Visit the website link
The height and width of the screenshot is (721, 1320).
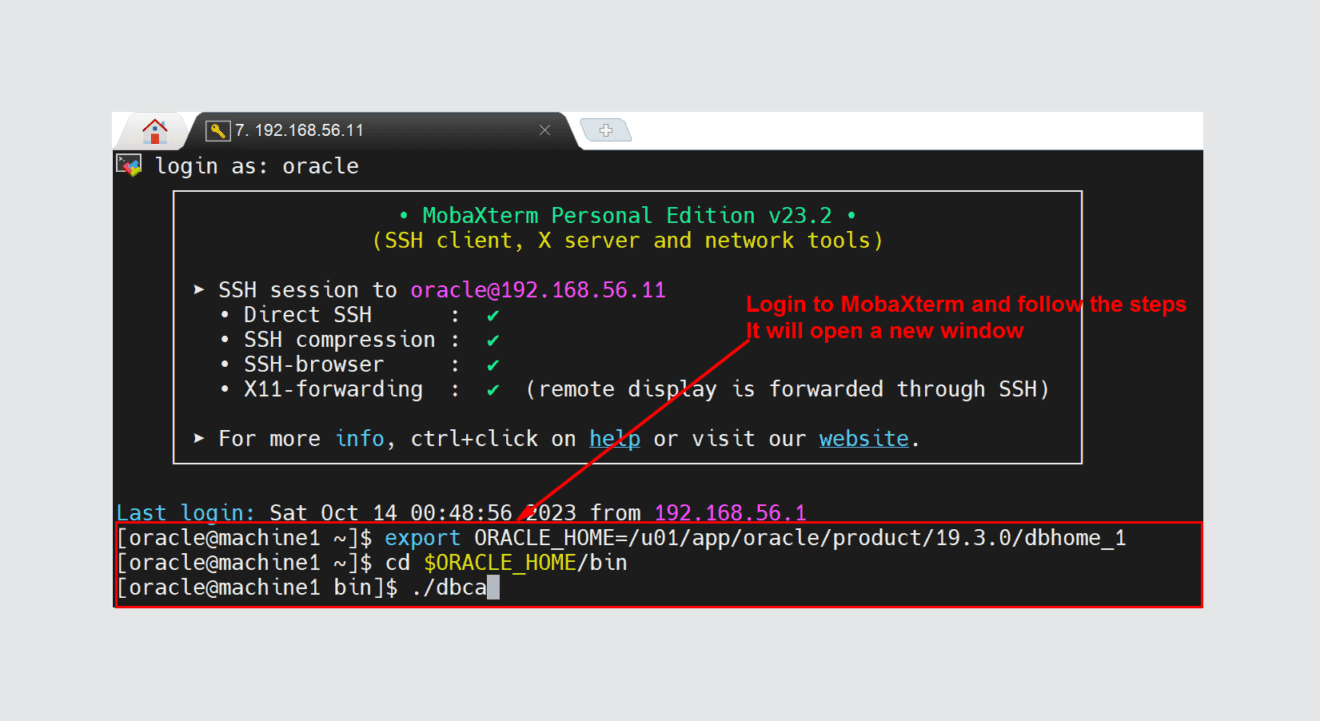pyautogui.click(x=863, y=438)
